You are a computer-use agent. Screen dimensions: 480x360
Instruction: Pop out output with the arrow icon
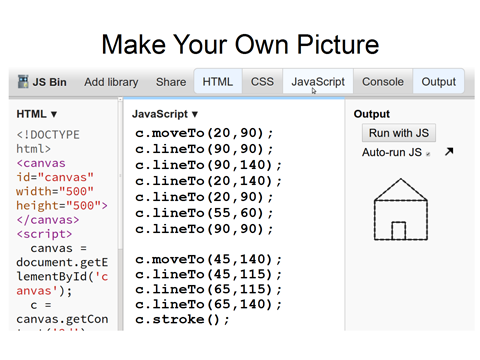pos(449,152)
